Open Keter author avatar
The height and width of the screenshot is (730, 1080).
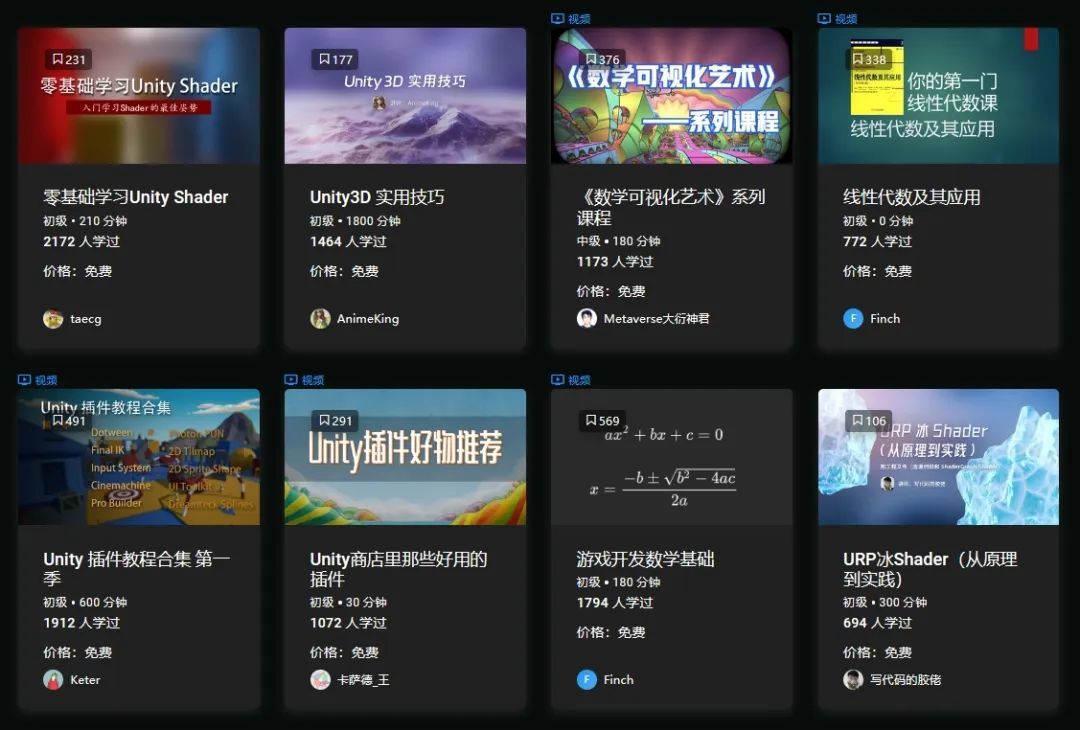tap(53, 680)
